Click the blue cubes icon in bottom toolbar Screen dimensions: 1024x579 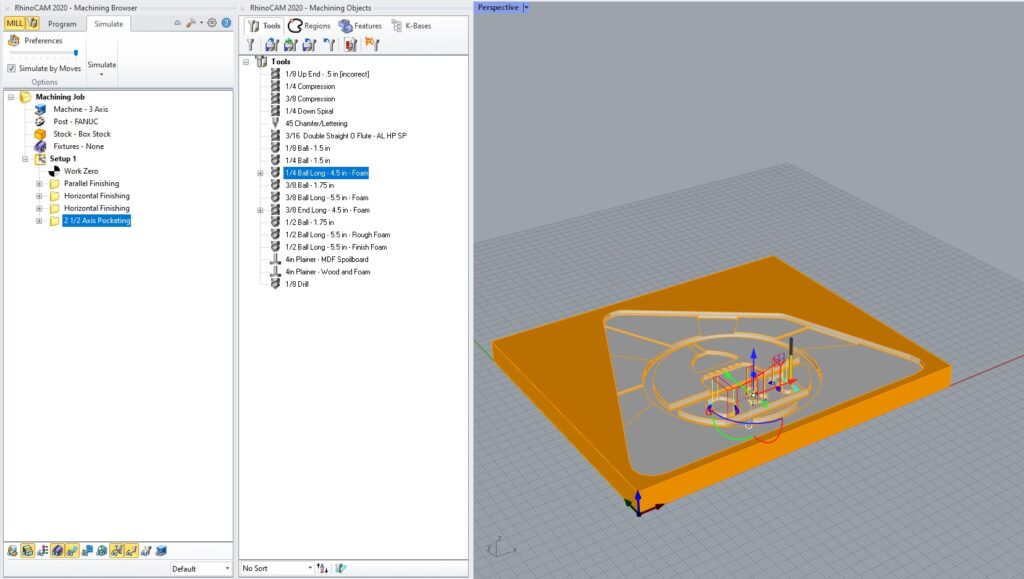(x=87, y=552)
